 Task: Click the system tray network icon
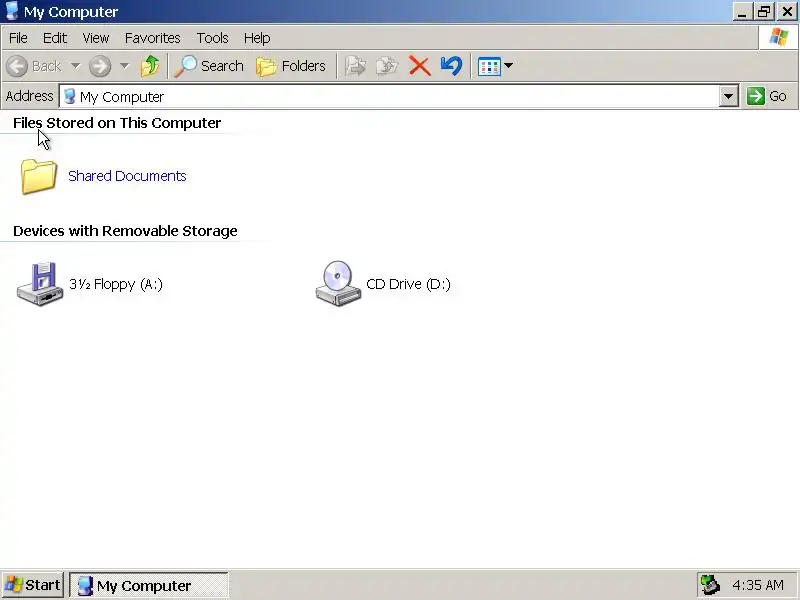pos(710,585)
